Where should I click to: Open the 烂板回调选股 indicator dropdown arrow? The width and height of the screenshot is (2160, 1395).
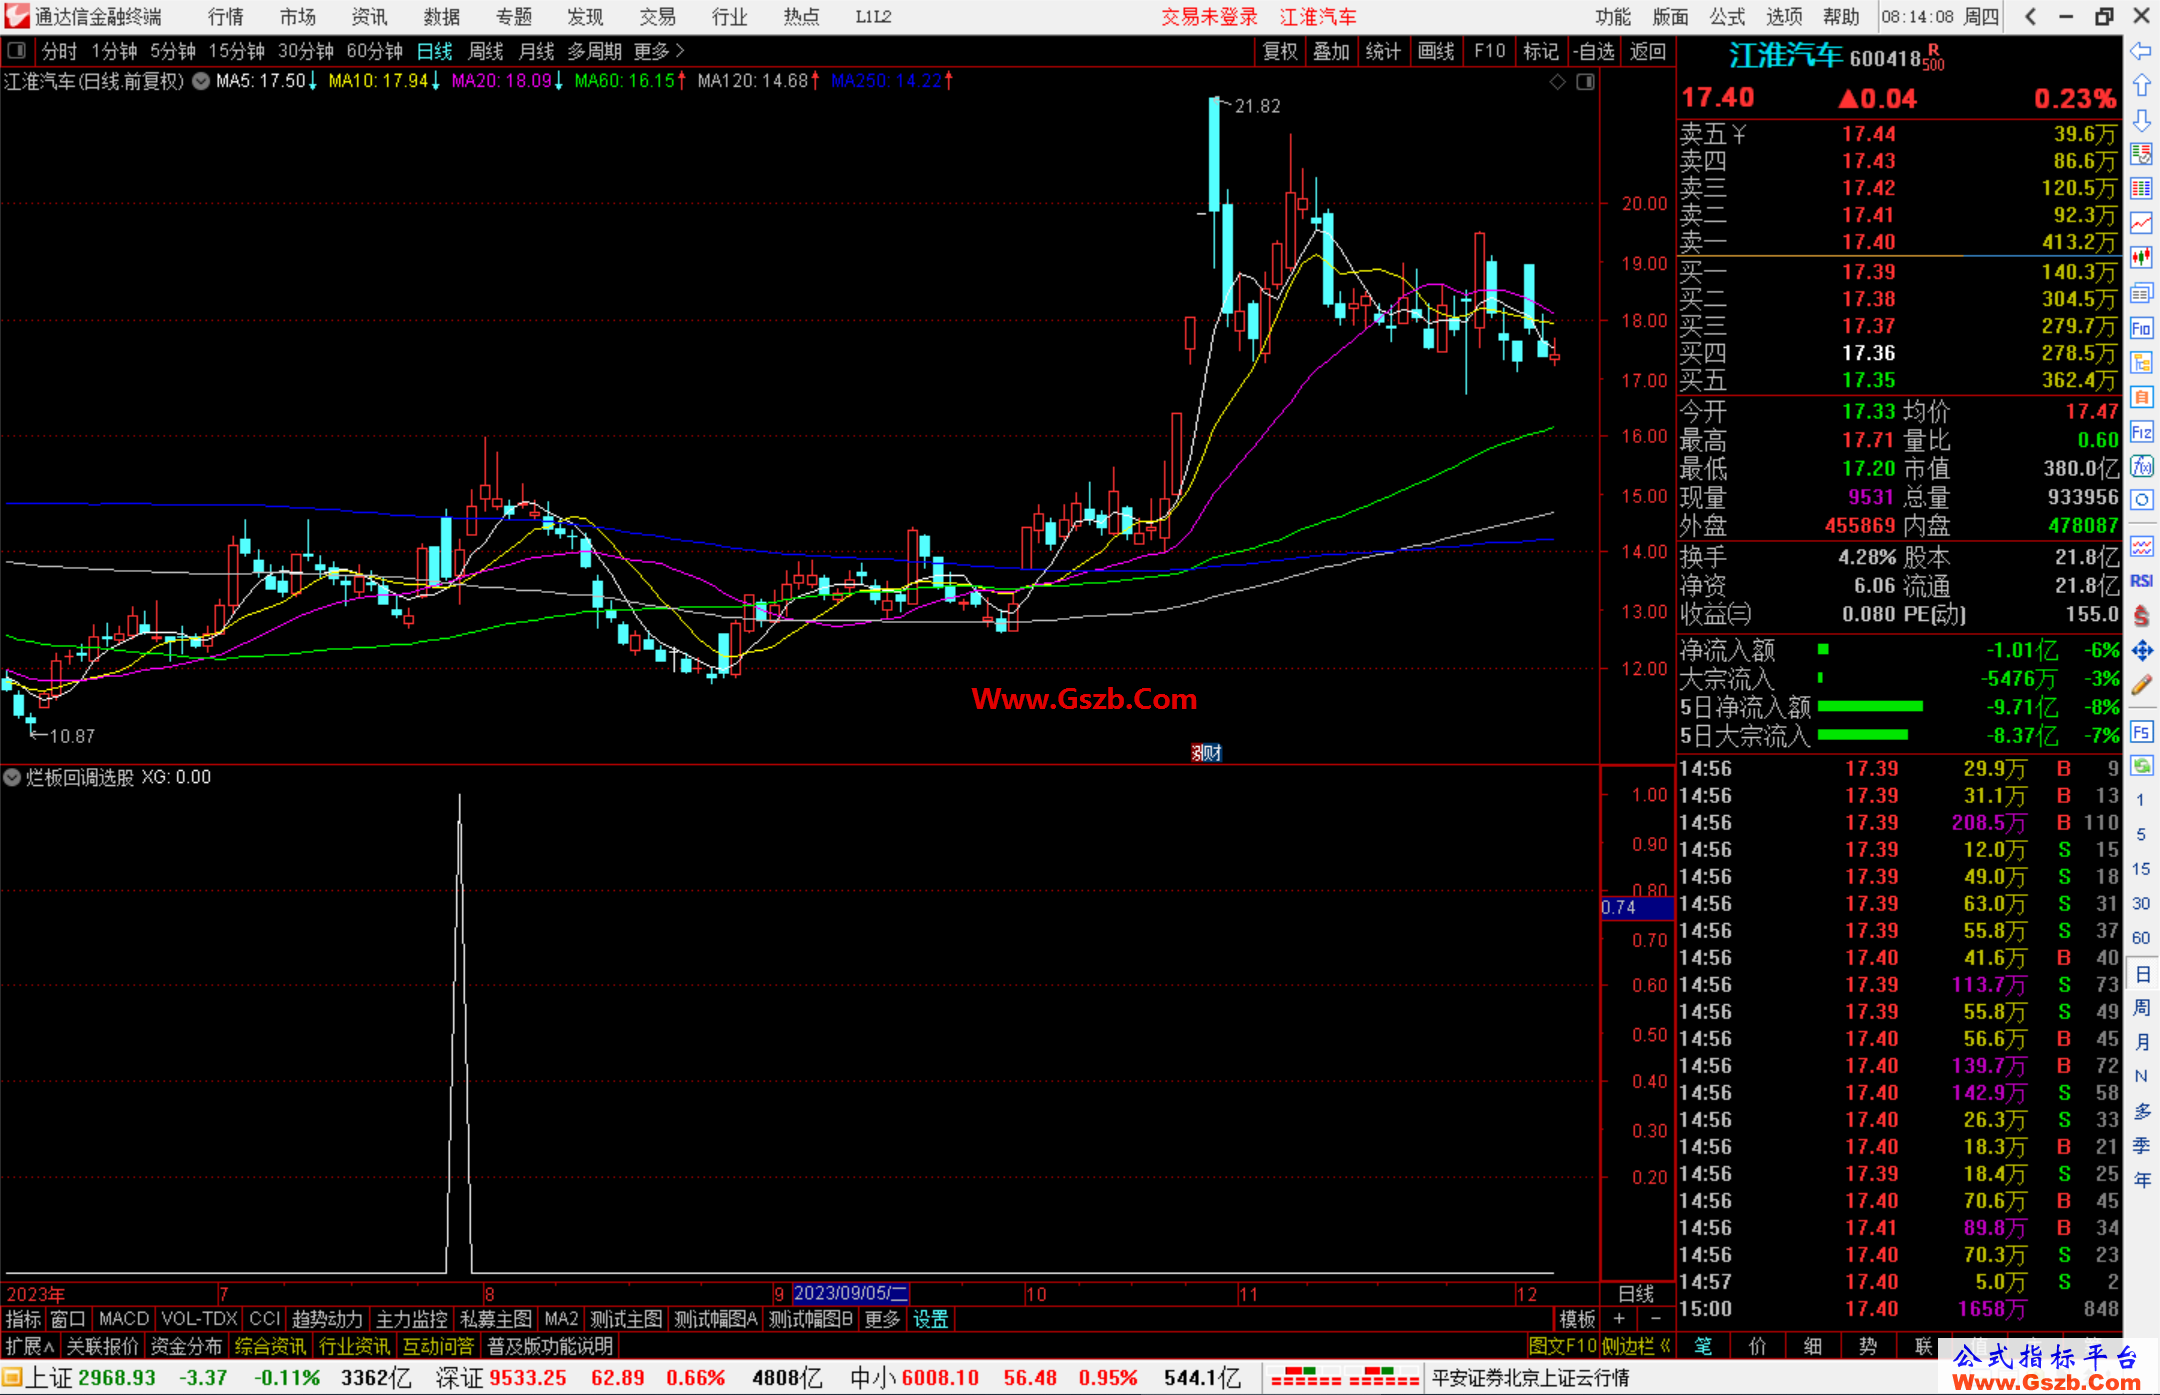12,777
